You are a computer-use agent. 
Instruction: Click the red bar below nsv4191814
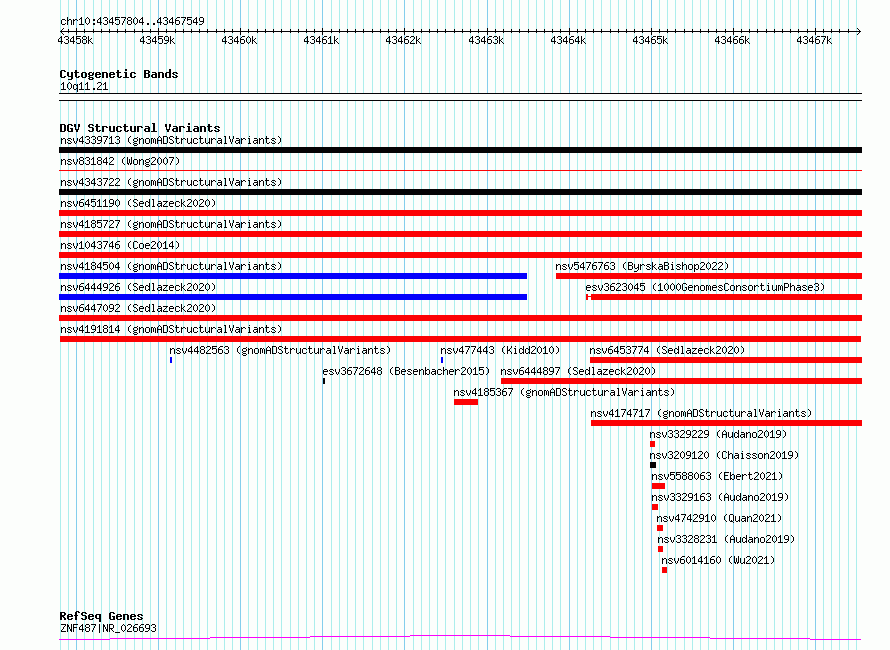point(460,339)
